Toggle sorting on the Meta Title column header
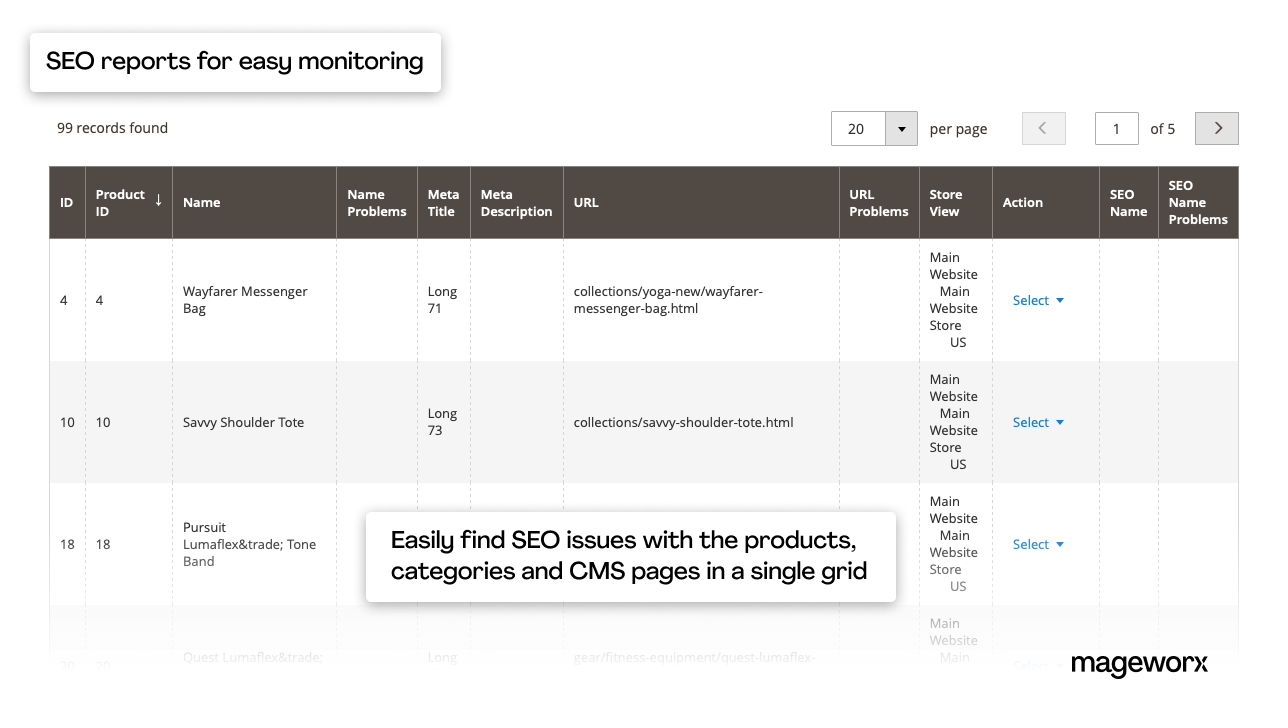Viewport: 1288px width, 728px height. click(443, 202)
